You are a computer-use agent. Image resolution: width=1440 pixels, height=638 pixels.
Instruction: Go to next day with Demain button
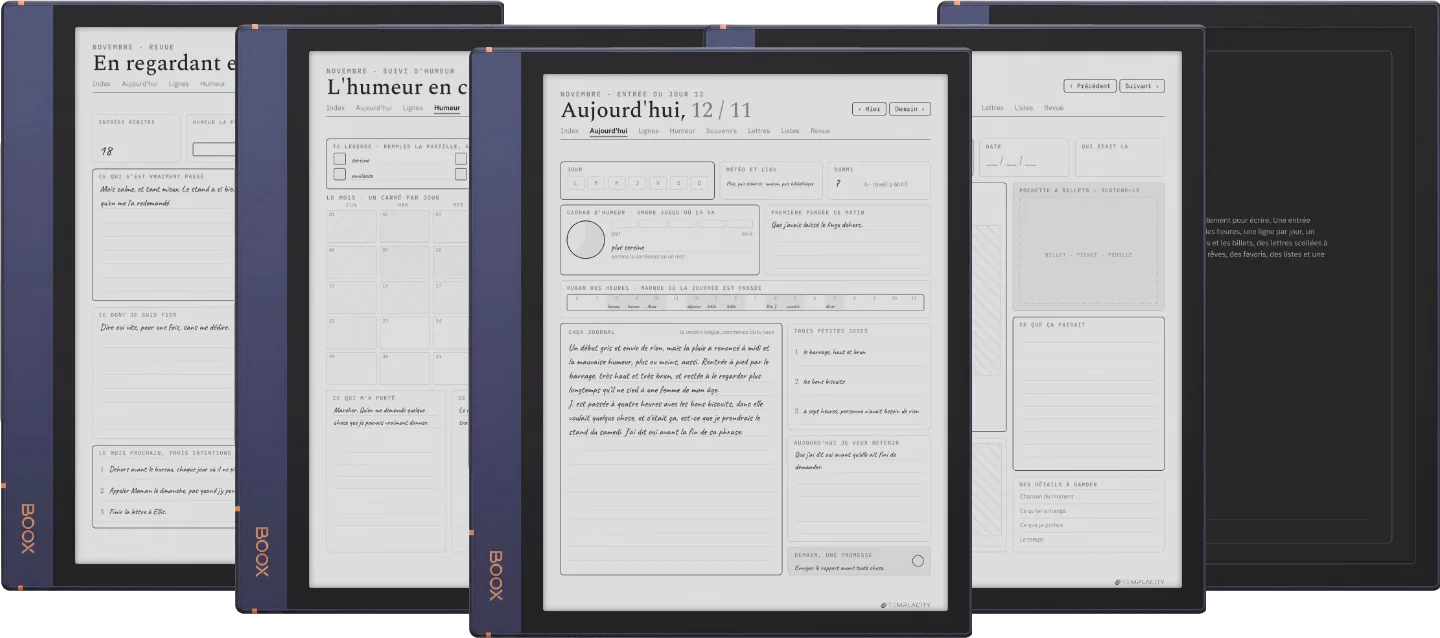(x=909, y=109)
